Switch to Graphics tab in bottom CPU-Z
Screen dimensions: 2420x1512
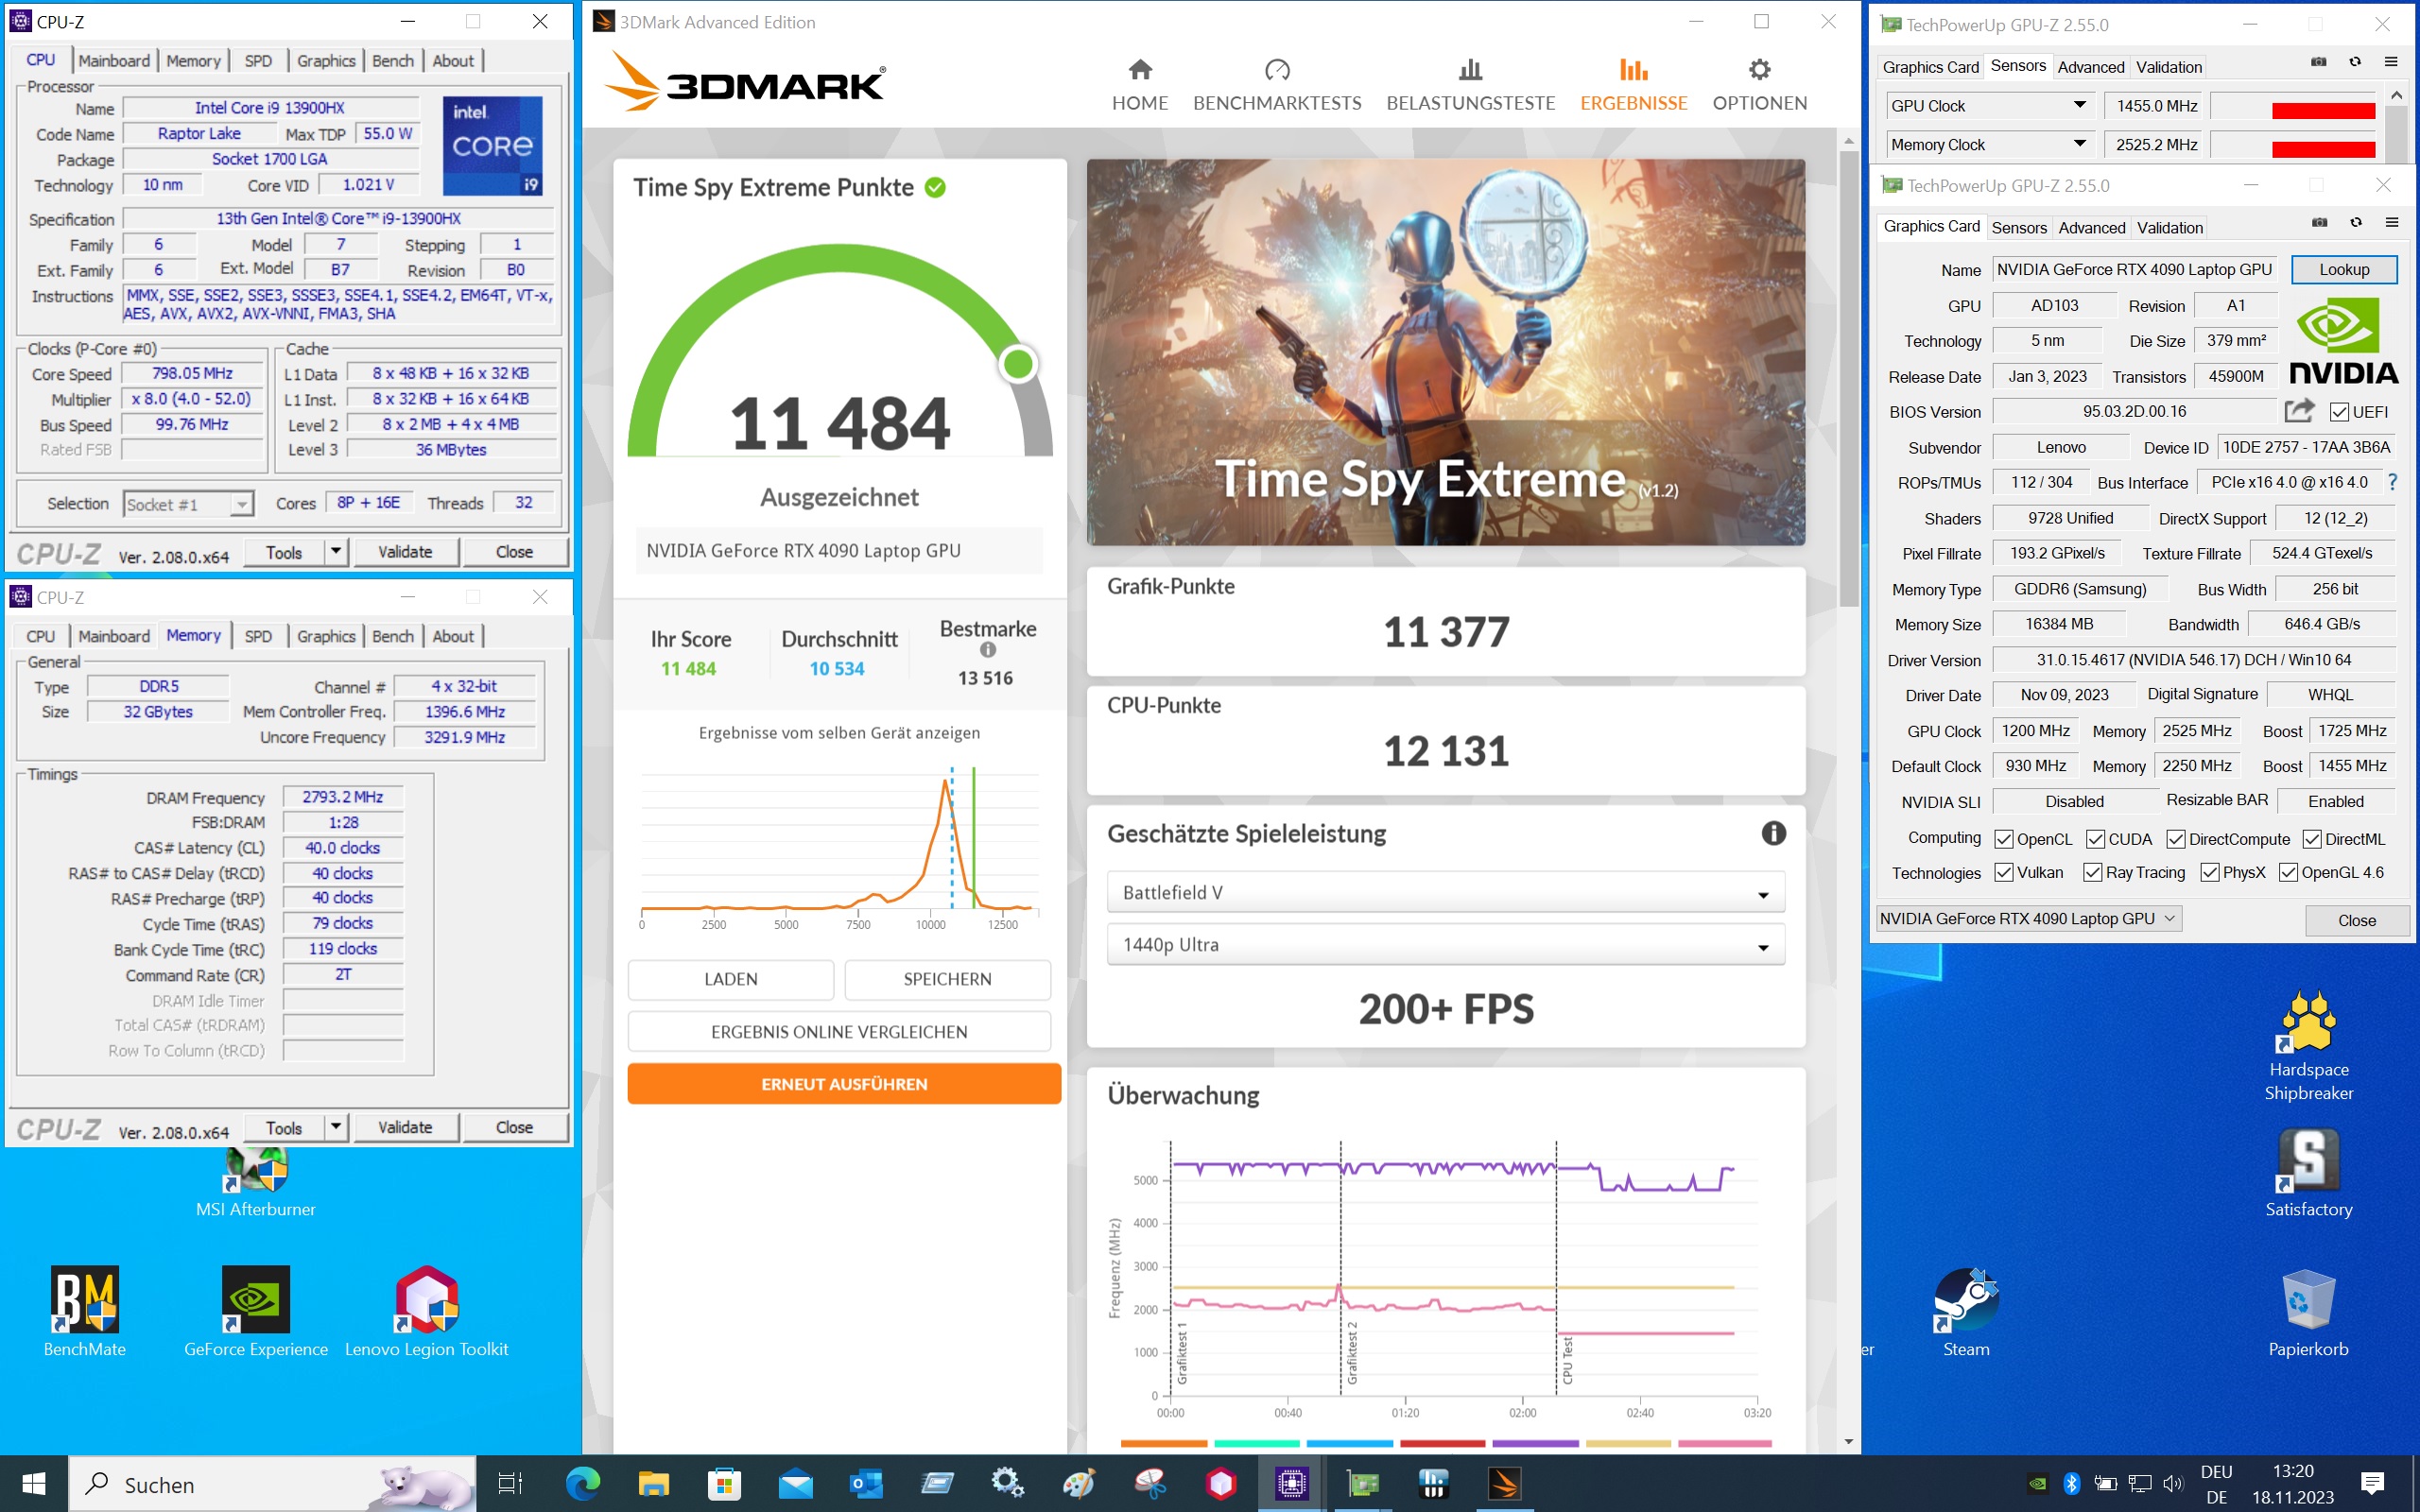click(326, 636)
